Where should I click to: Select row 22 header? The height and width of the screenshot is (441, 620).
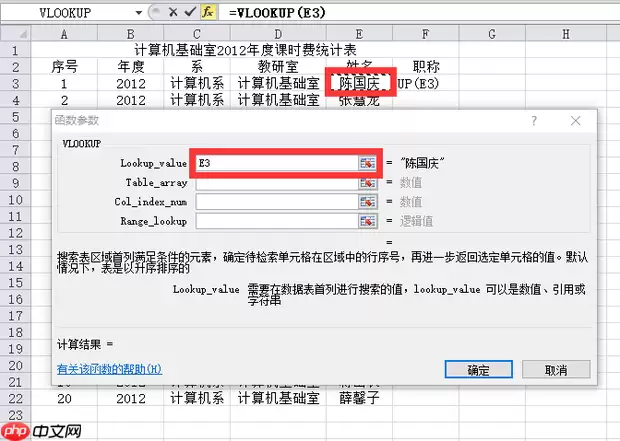15,398
